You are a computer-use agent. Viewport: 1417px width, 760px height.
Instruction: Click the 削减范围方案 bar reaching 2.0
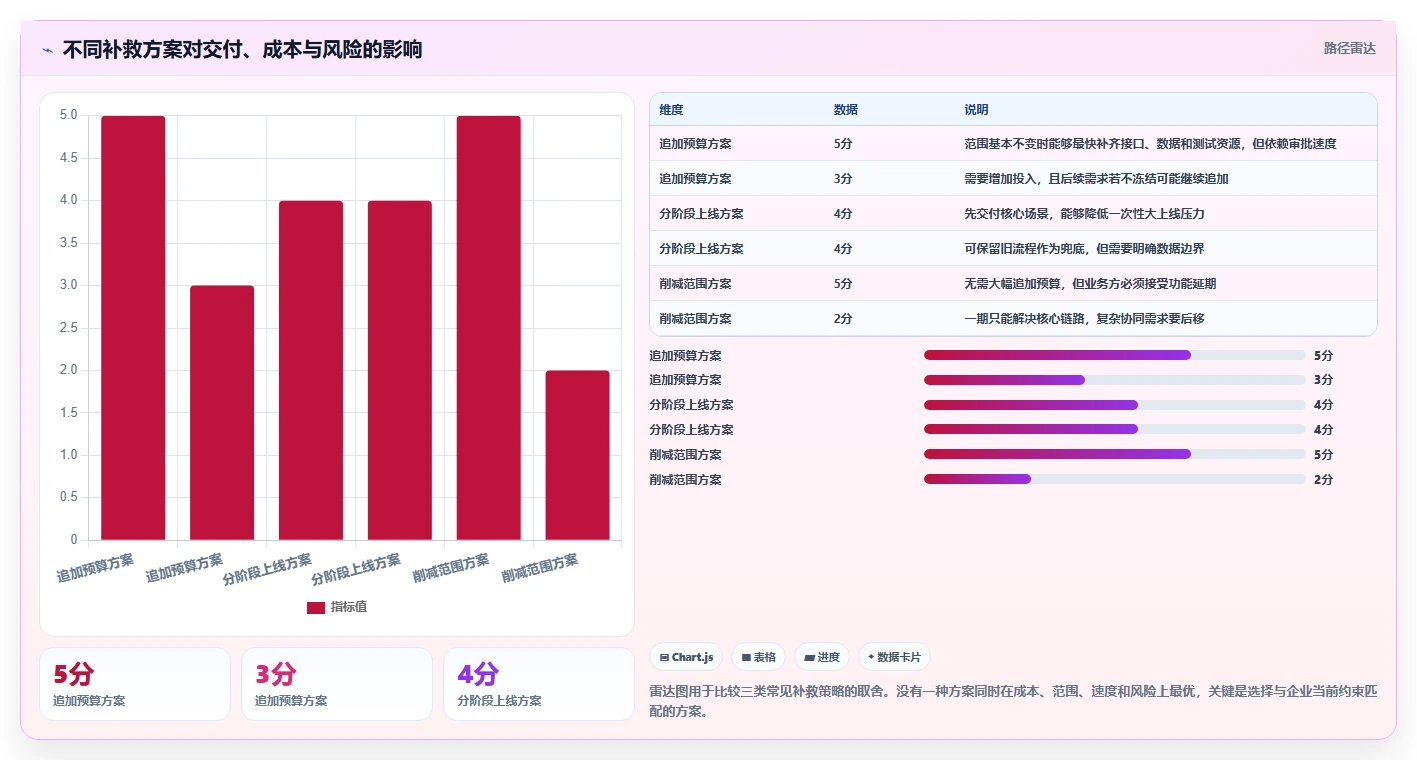578,455
